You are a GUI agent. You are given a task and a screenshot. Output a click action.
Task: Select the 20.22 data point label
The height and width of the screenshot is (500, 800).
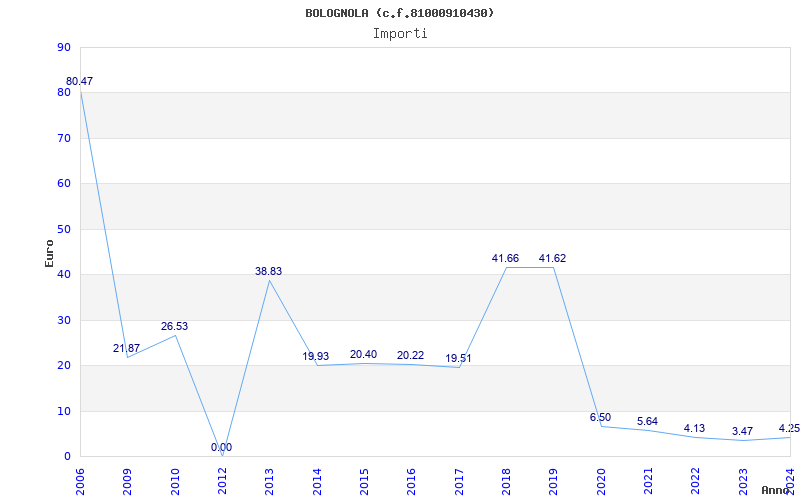point(411,356)
